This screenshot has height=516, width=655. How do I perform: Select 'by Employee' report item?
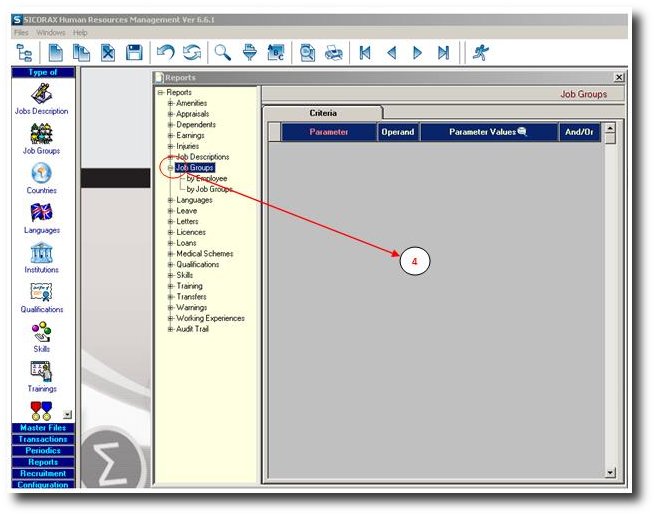[x=206, y=178]
